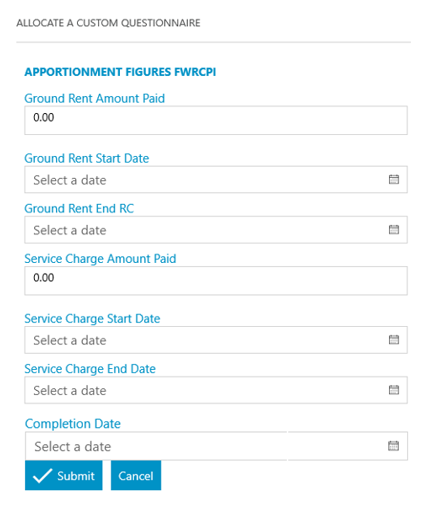This screenshot has height=506, width=427.
Task: Open calendar picker for Service Charge End Date
Action: (394, 390)
